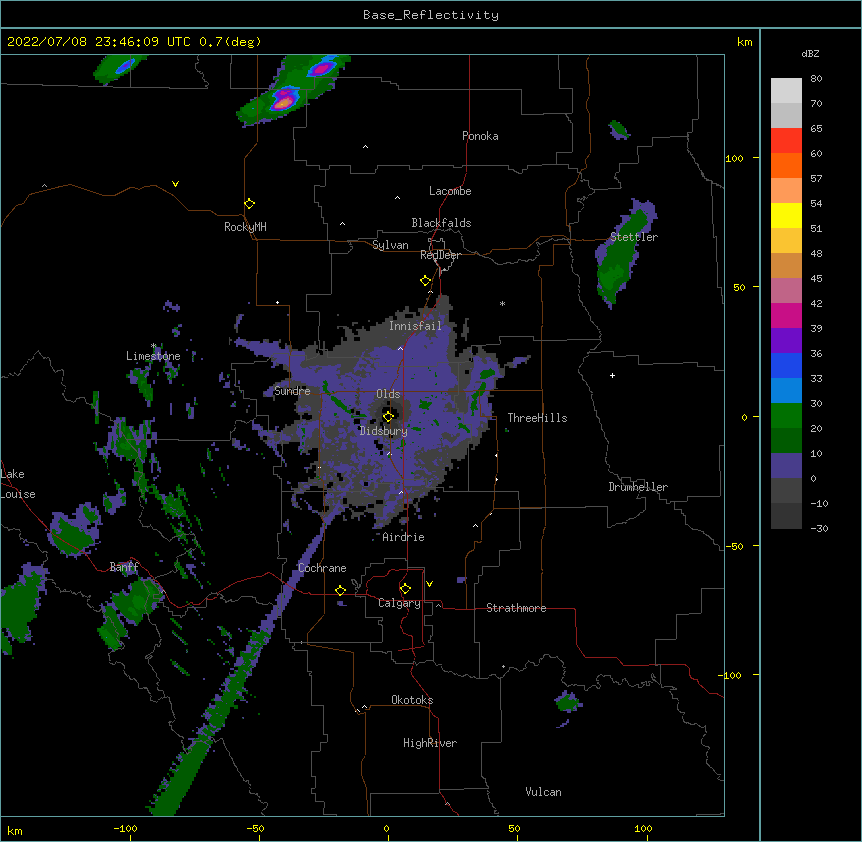Click the yellow diamond marker above RockyMH
Image resolution: width=862 pixels, height=842 pixels.
point(249,204)
